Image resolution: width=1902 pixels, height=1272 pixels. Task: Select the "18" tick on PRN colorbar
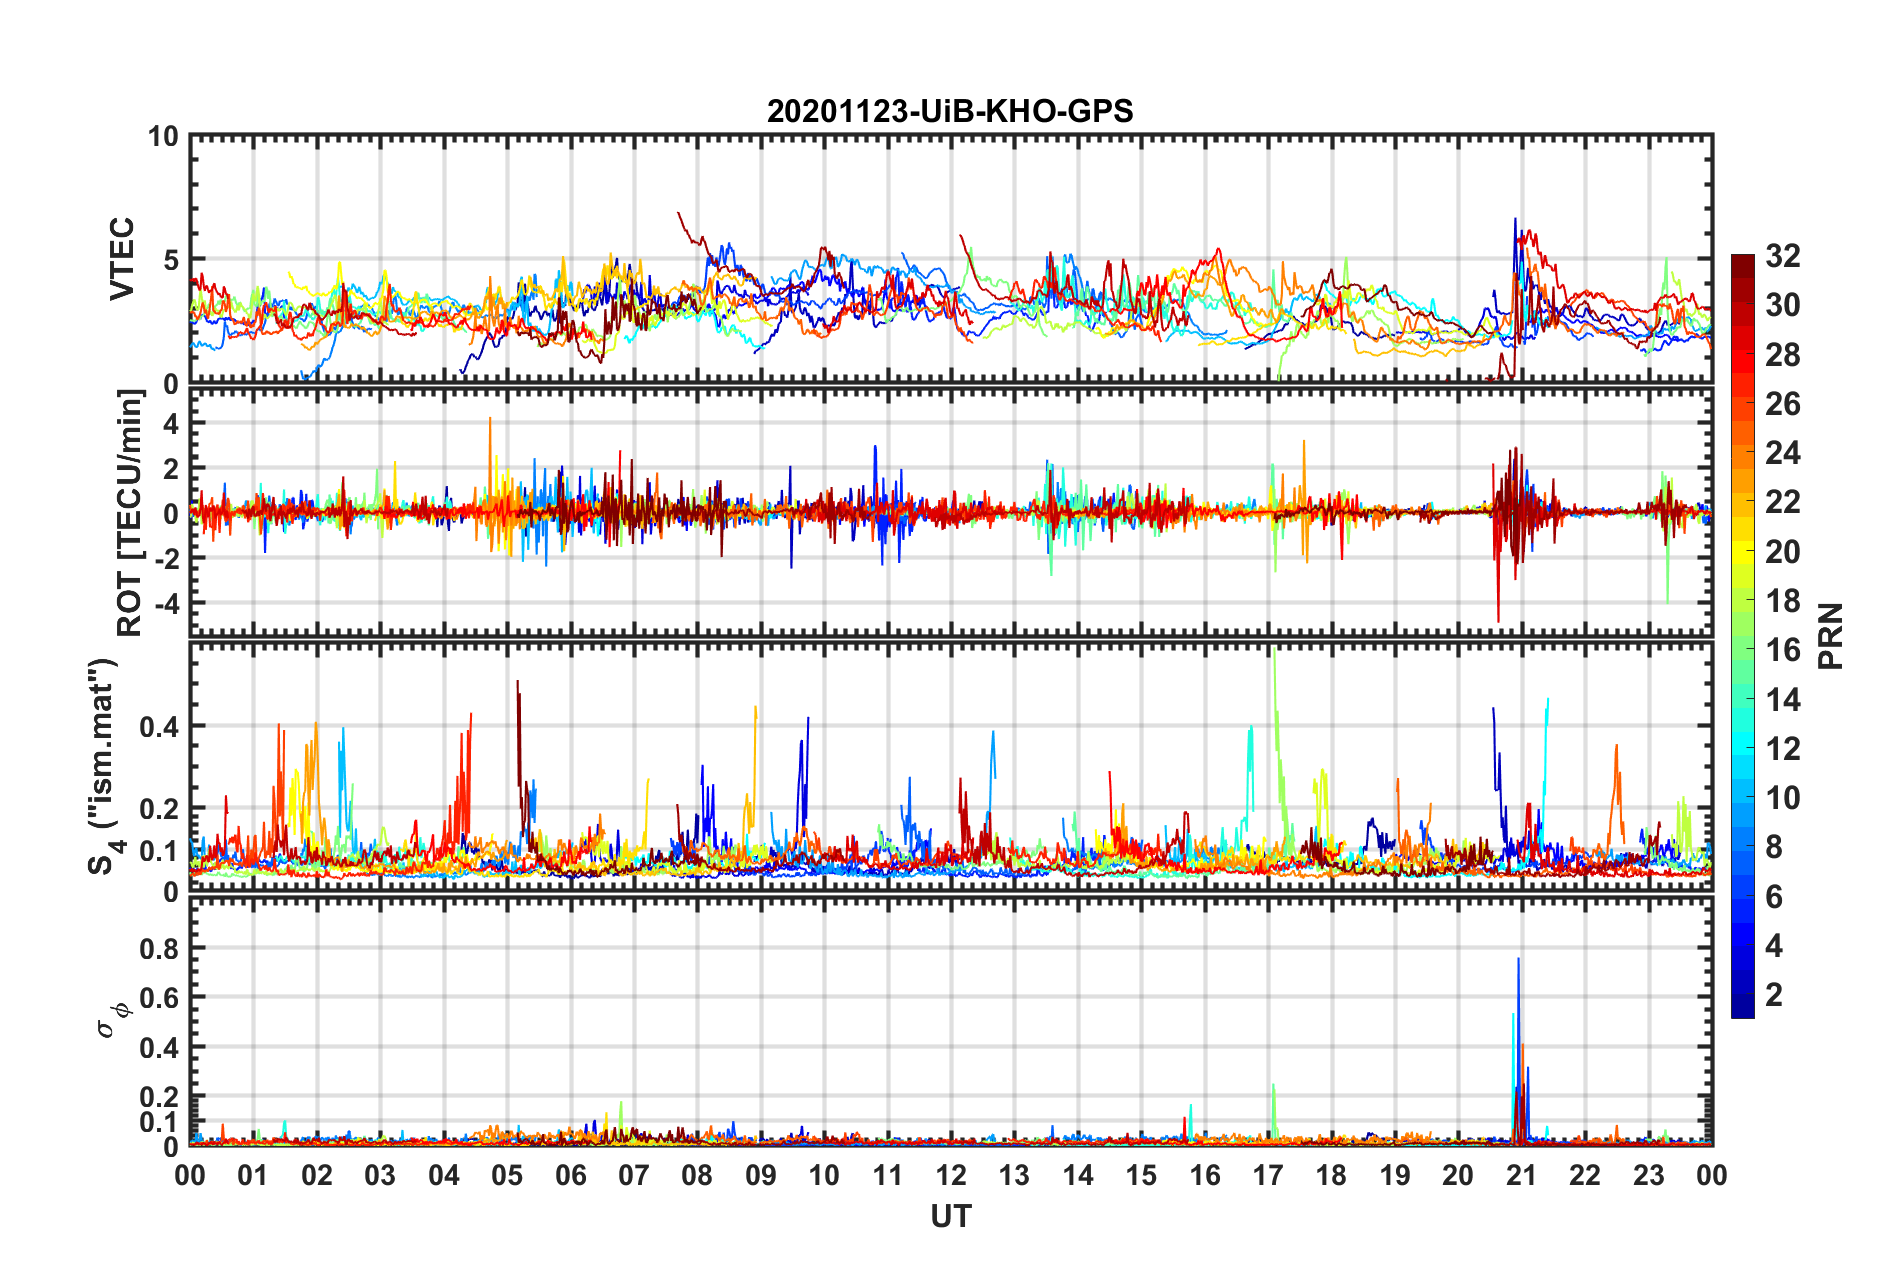(1782, 600)
